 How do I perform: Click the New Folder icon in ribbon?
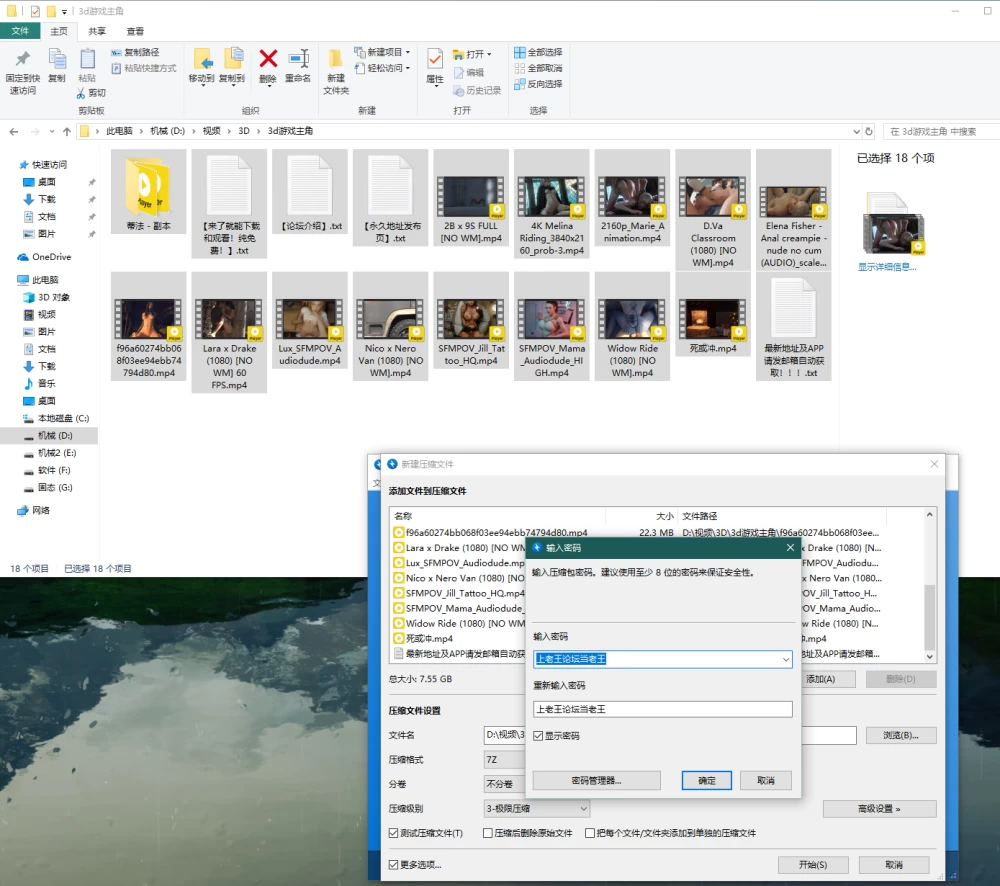tap(335, 59)
